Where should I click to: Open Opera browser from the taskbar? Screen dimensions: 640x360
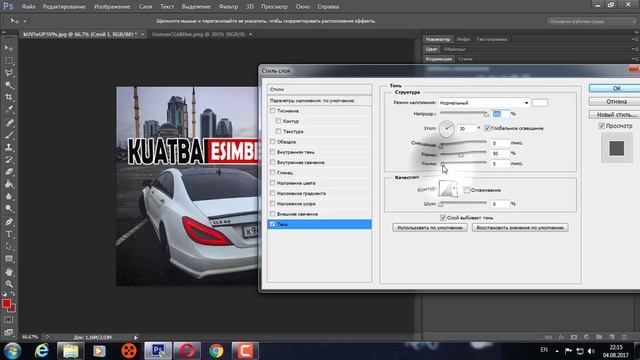click(x=187, y=351)
